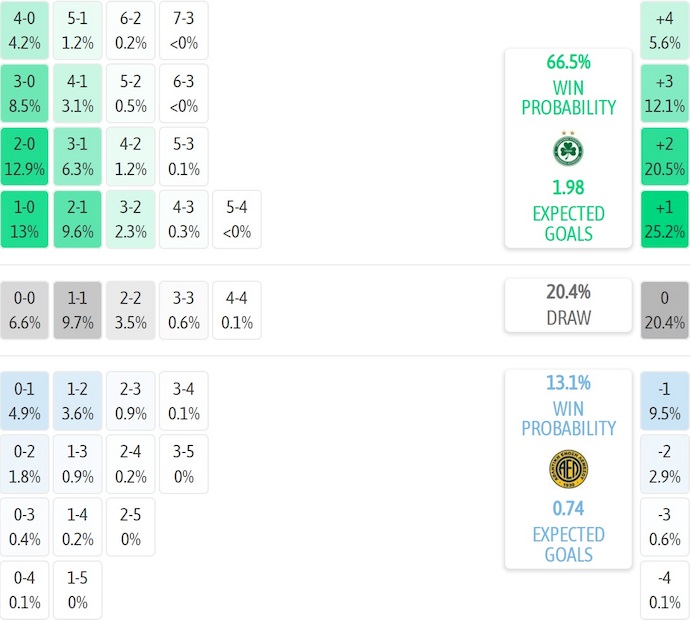The height and width of the screenshot is (620, 690).
Task: Click the +1 goal margin tile
Action: point(665,220)
